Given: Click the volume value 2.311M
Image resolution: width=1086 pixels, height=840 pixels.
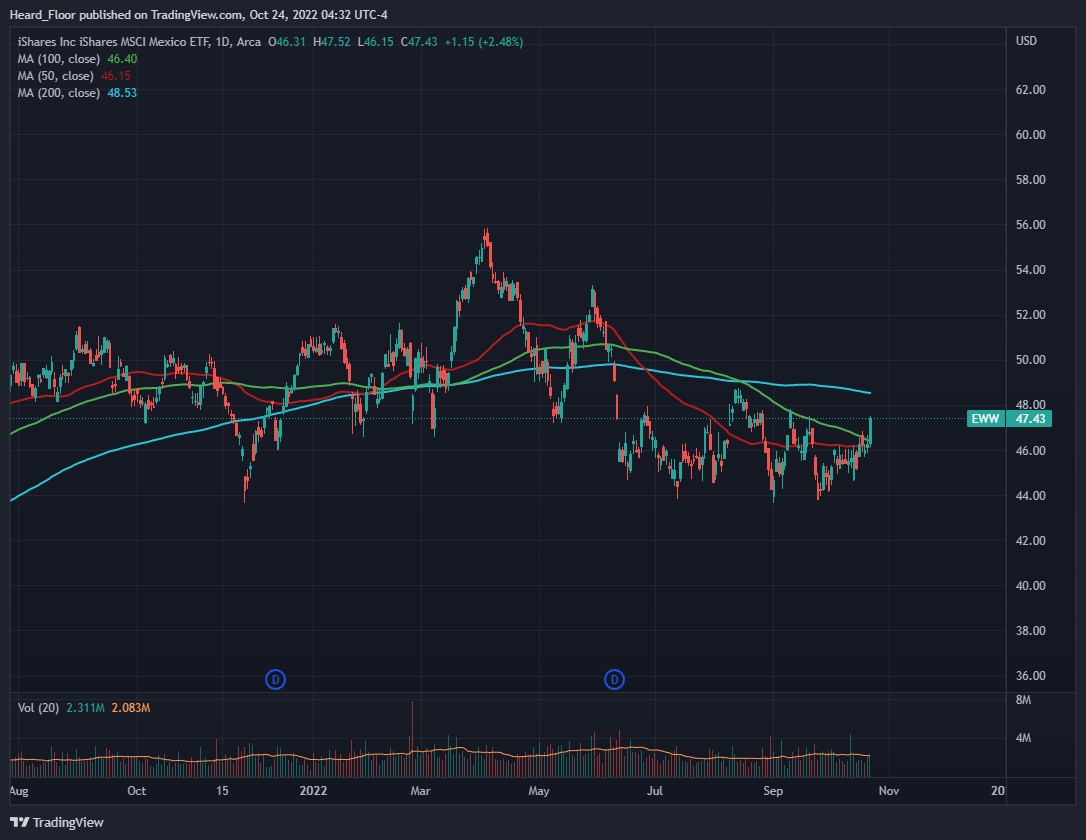Looking at the screenshot, I should [85, 708].
